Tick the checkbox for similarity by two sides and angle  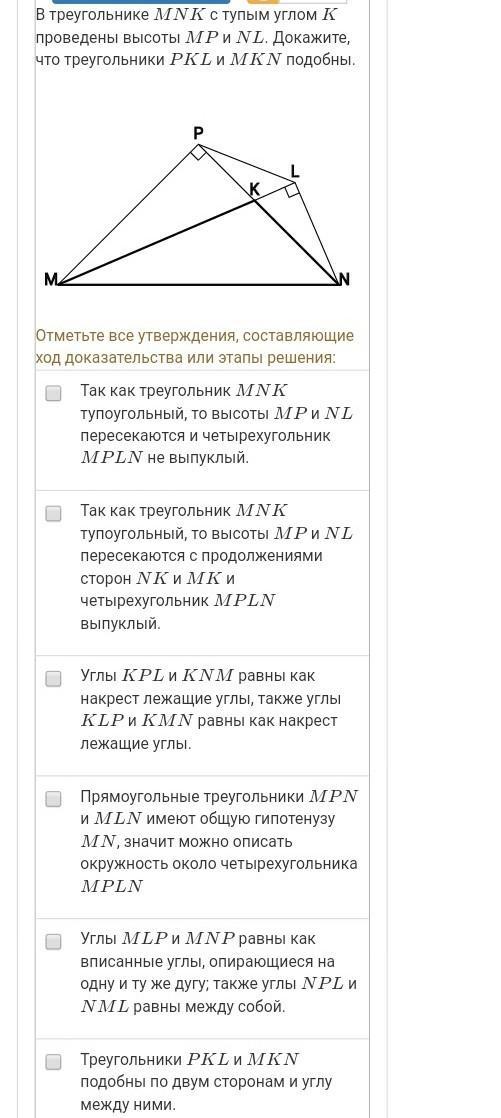[53, 1062]
